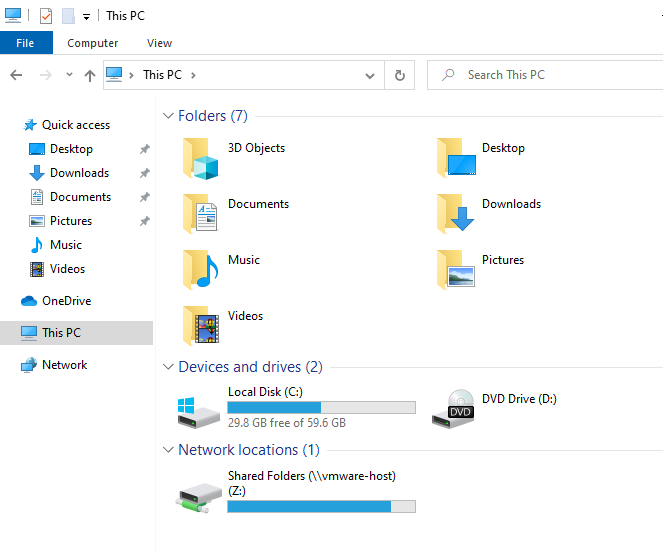
Task: Click the Local Disk (C:) usage bar
Action: pyautogui.click(x=321, y=407)
